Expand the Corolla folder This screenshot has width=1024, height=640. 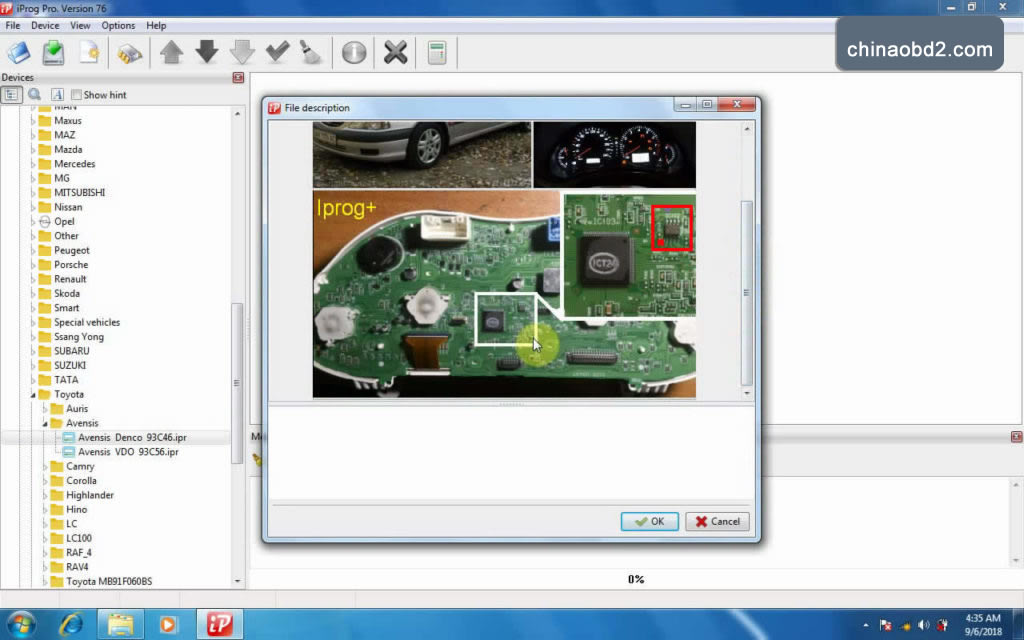(45, 481)
